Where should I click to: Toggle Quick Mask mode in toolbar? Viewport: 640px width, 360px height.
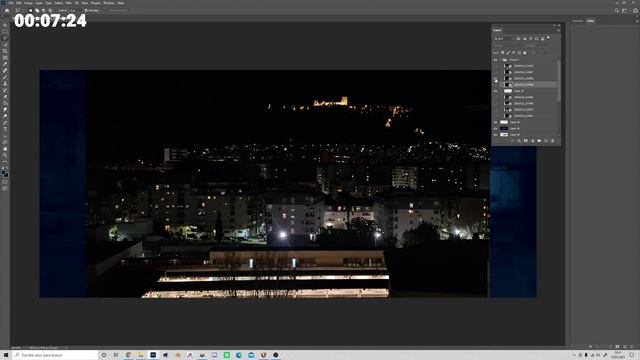coord(5,182)
